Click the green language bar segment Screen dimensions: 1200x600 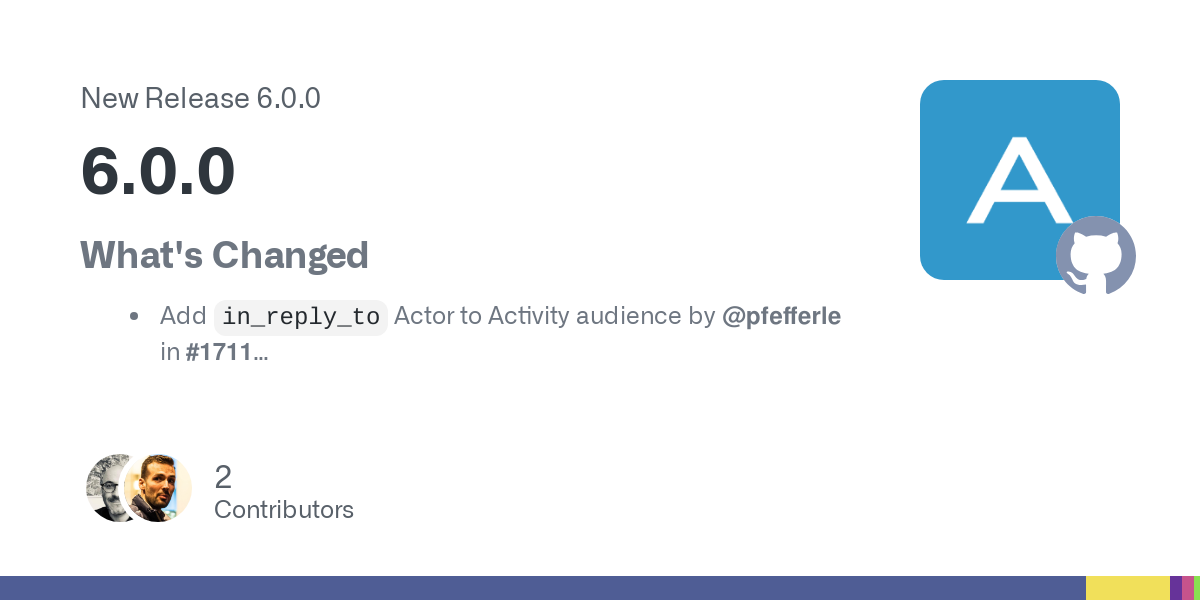click(x=1197, y=588)
